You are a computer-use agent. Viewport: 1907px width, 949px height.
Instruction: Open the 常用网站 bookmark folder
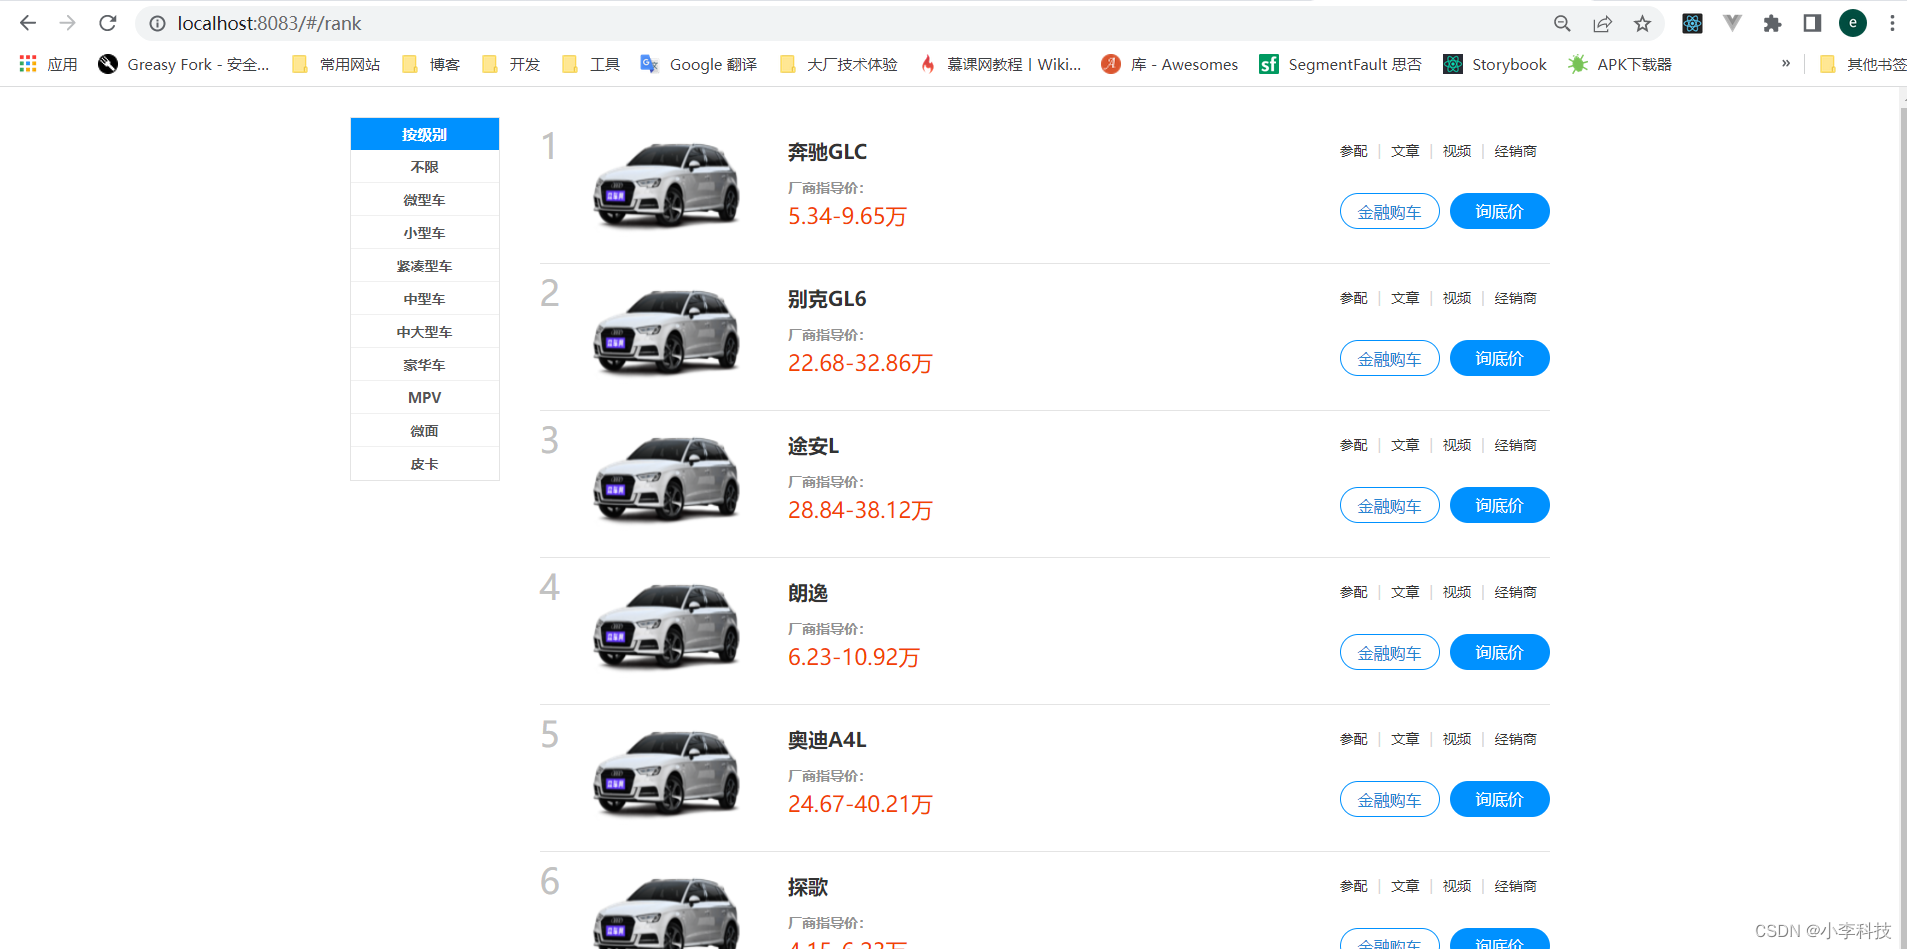336,64
